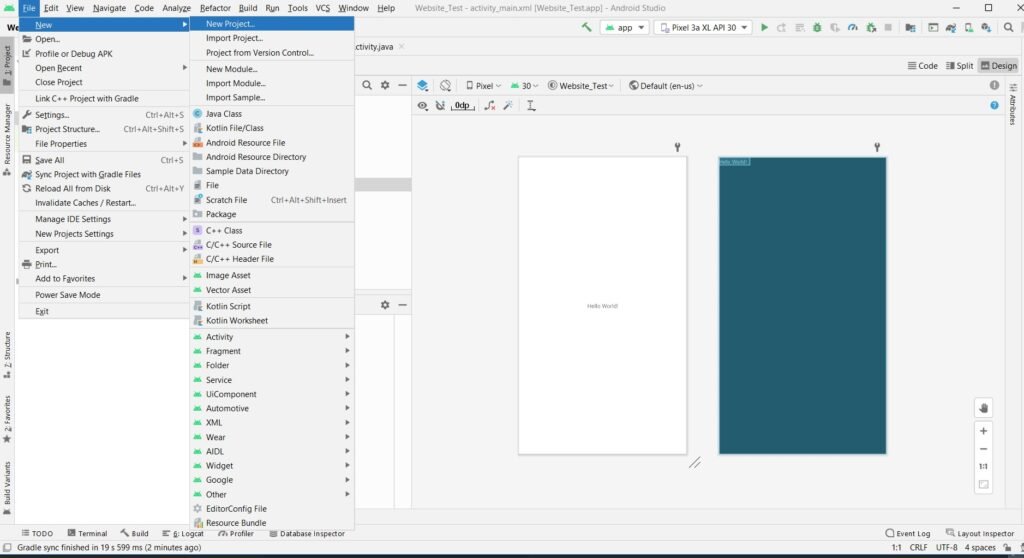Open the component tree gear icon
1024x558 pixels.
coord(385,305)
